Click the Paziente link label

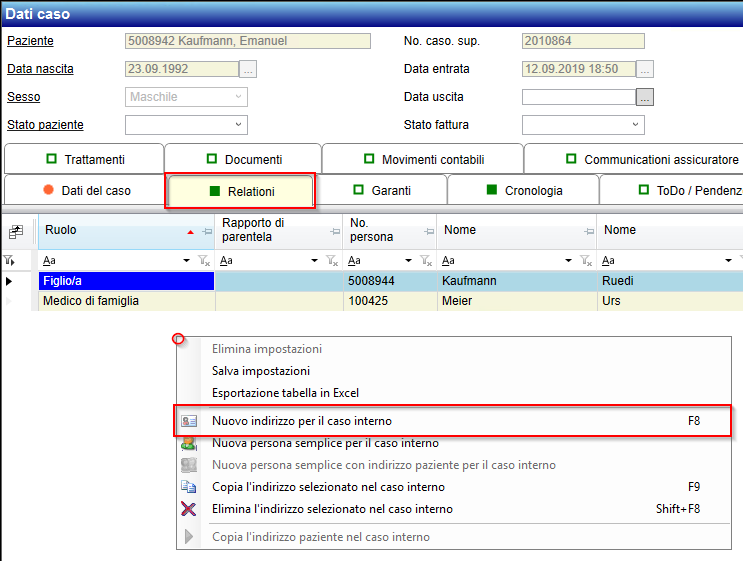[x=30, y=41]
